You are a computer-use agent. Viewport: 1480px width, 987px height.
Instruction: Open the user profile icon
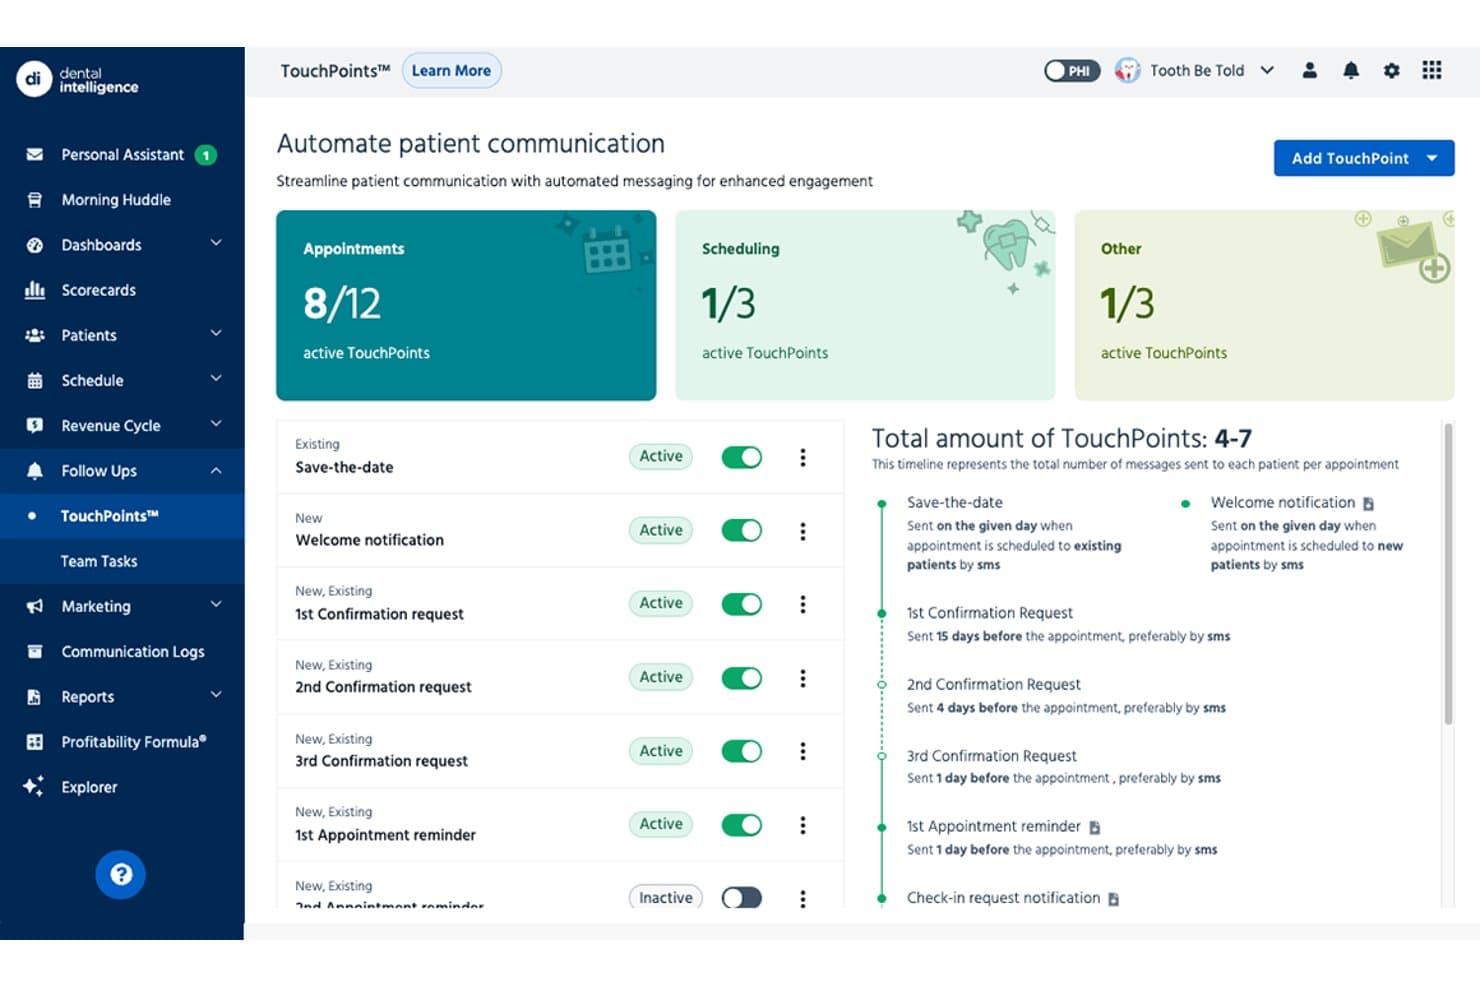click(1309, 70)
